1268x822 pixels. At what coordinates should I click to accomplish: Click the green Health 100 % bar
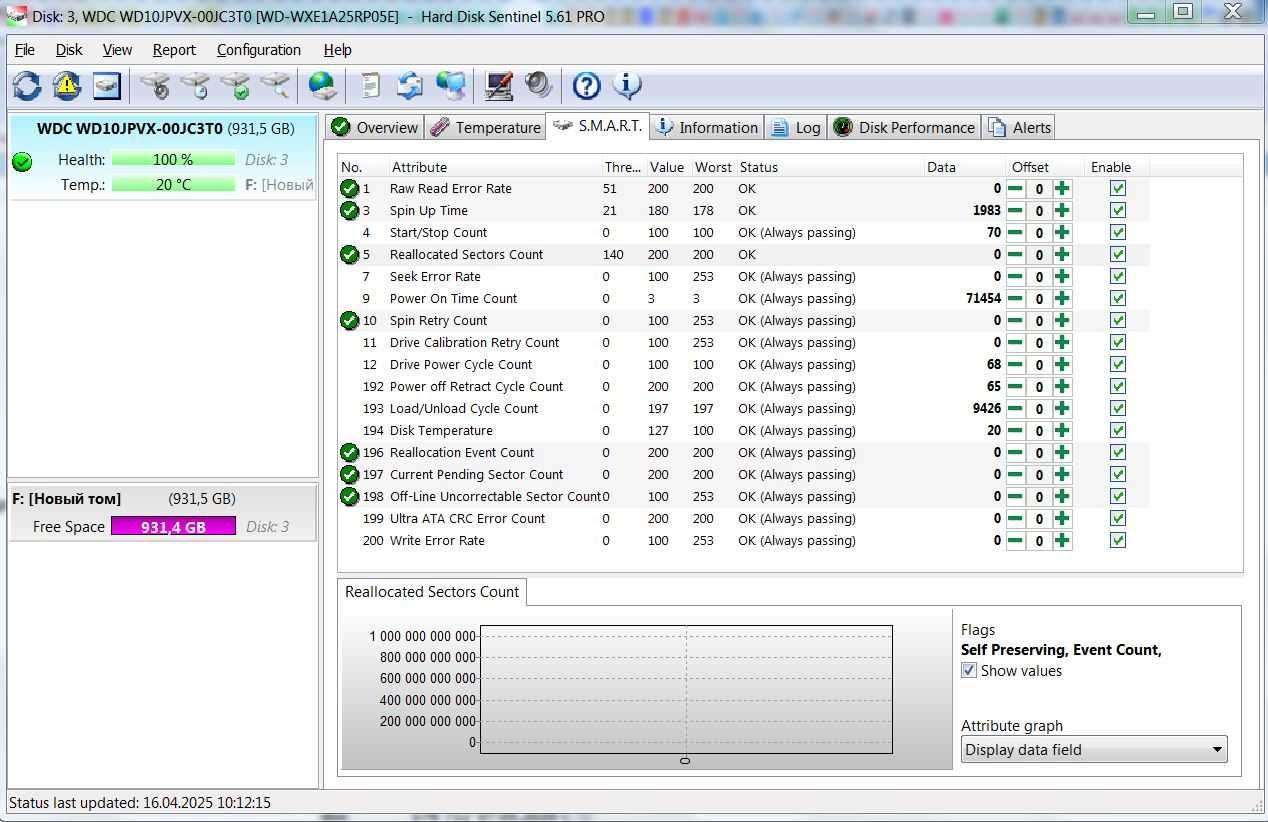(x=173, y=159)
